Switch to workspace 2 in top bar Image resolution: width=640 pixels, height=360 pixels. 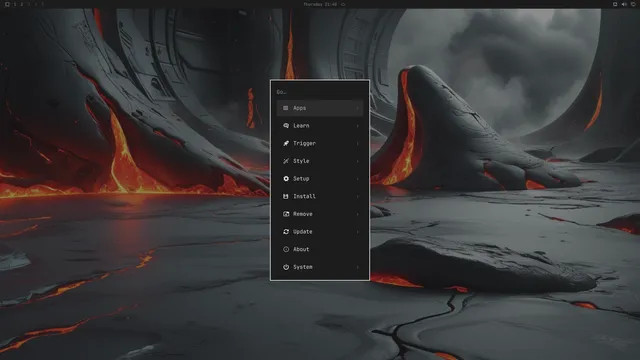(22, 4)
